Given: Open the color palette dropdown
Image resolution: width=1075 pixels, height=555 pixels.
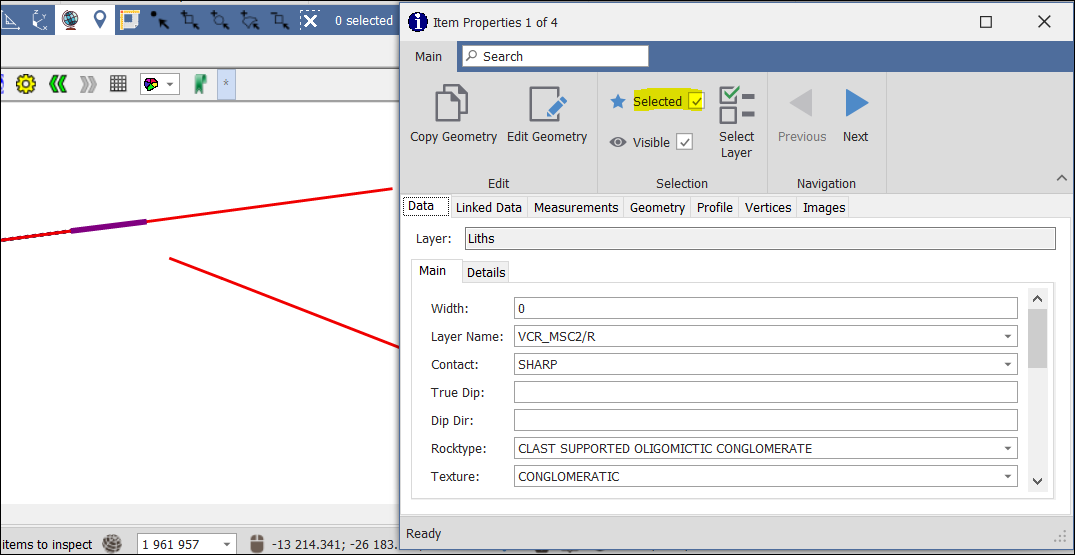Looking at the screenshot, I should [x=159, y=84].
